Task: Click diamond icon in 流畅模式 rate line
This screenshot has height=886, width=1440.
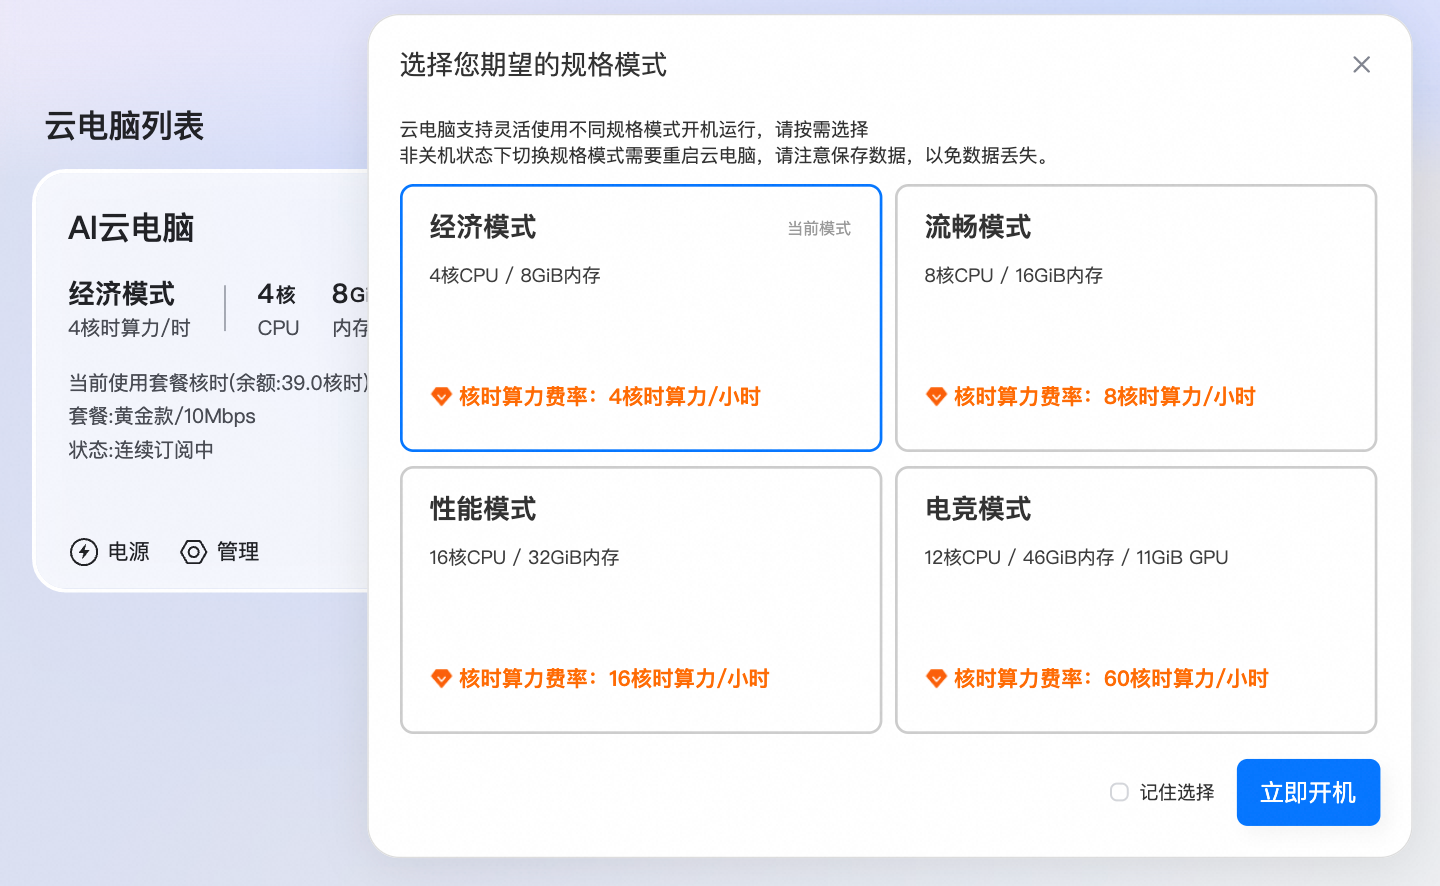Action: (936, 397)
